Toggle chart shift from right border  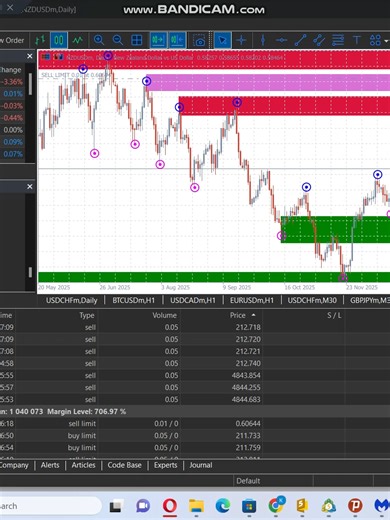(x=177, y=40)
